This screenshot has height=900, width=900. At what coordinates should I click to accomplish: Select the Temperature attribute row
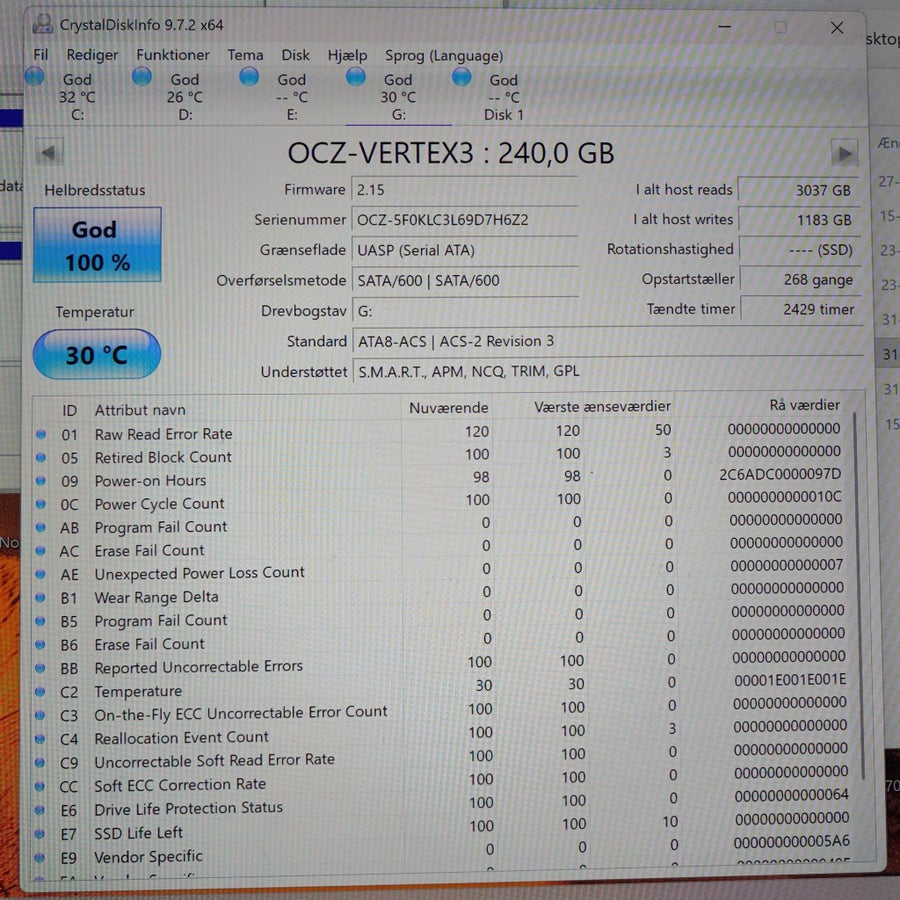click(x=441, y=688)
